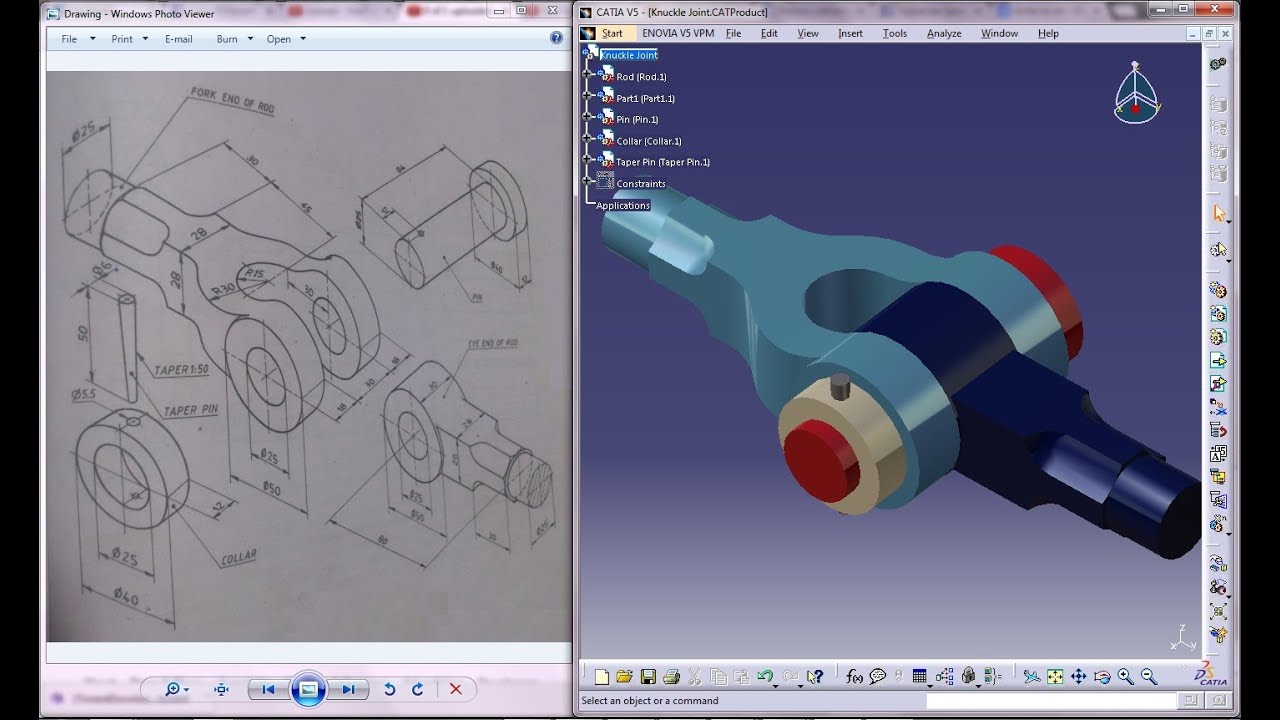The width and height of the screenshot is (1280, 720).
Task: Start slide show in Photo Viewer
Action: (308, 689)
